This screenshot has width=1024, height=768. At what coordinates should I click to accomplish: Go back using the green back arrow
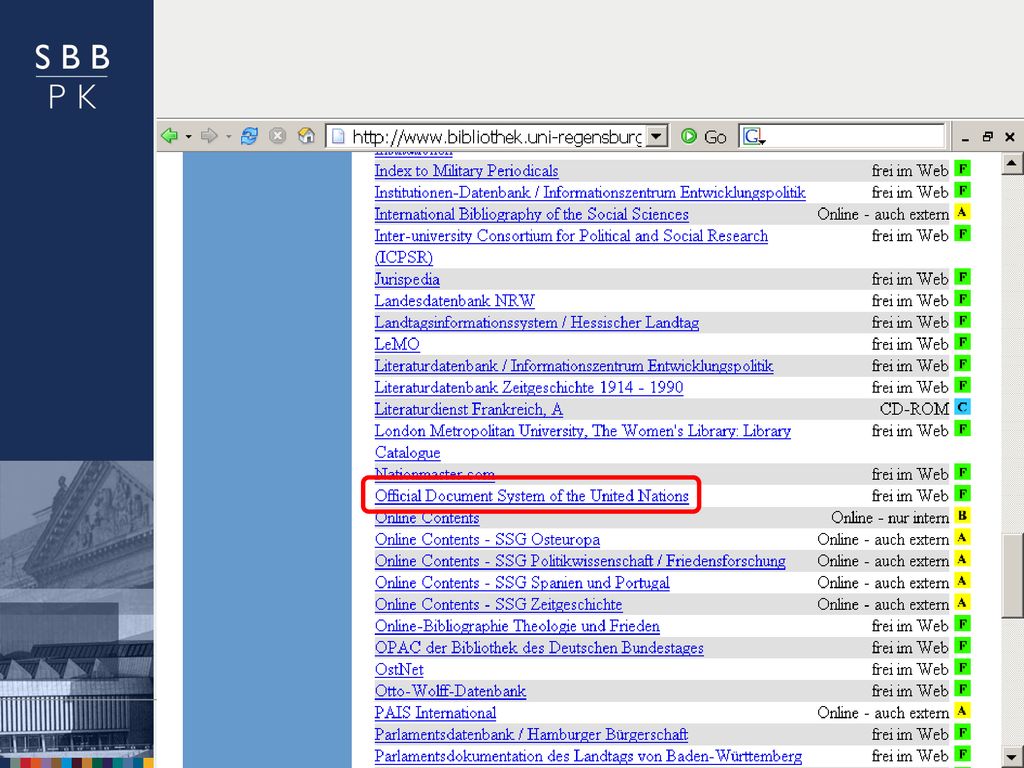(x=170, y=136)
